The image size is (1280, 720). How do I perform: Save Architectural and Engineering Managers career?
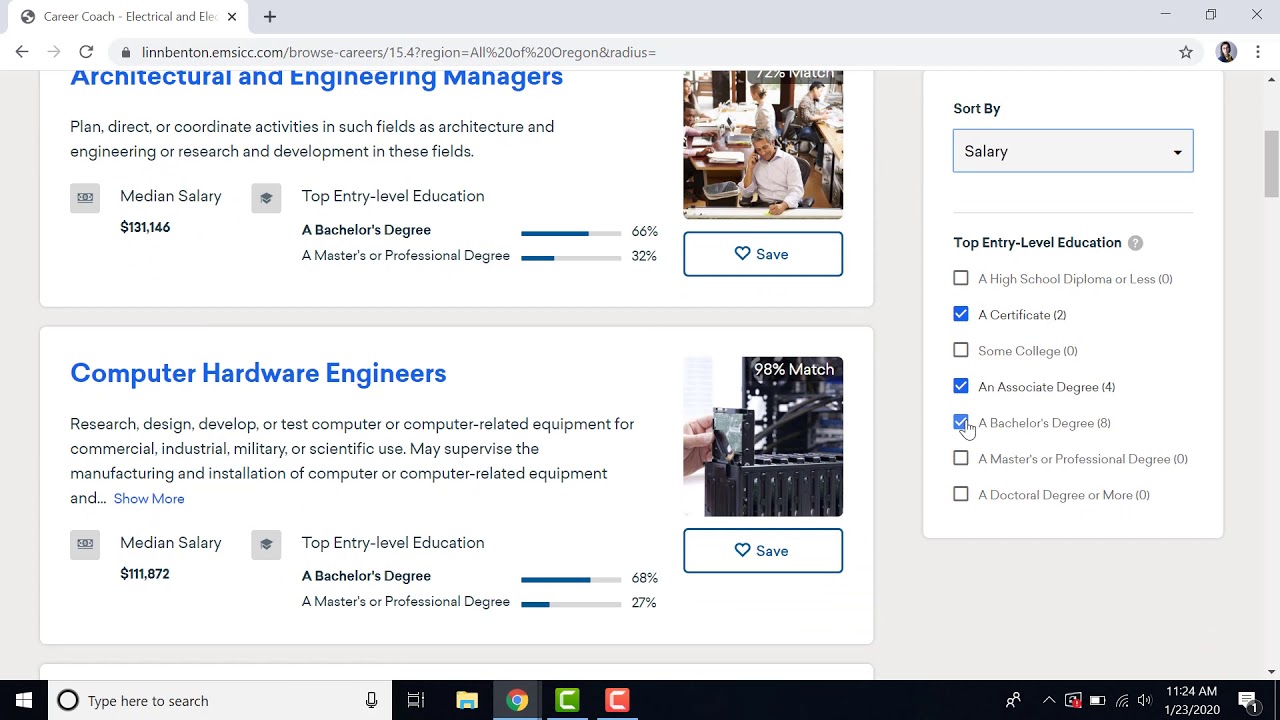[763, 254]
